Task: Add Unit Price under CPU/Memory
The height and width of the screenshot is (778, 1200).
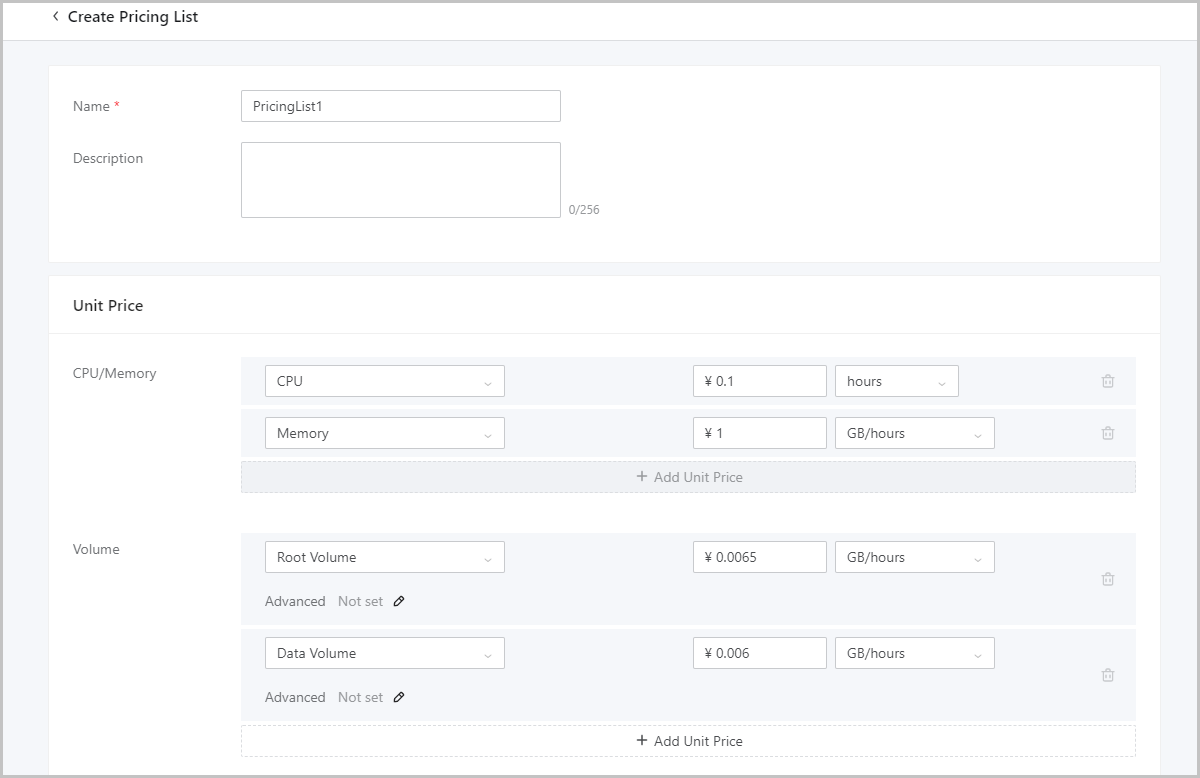Action: [x=688, y=477]
